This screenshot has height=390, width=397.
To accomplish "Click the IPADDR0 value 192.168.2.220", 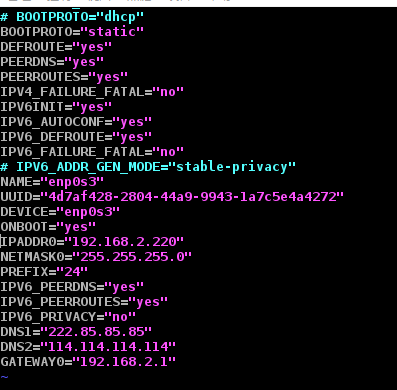I will tap(124, 242).
